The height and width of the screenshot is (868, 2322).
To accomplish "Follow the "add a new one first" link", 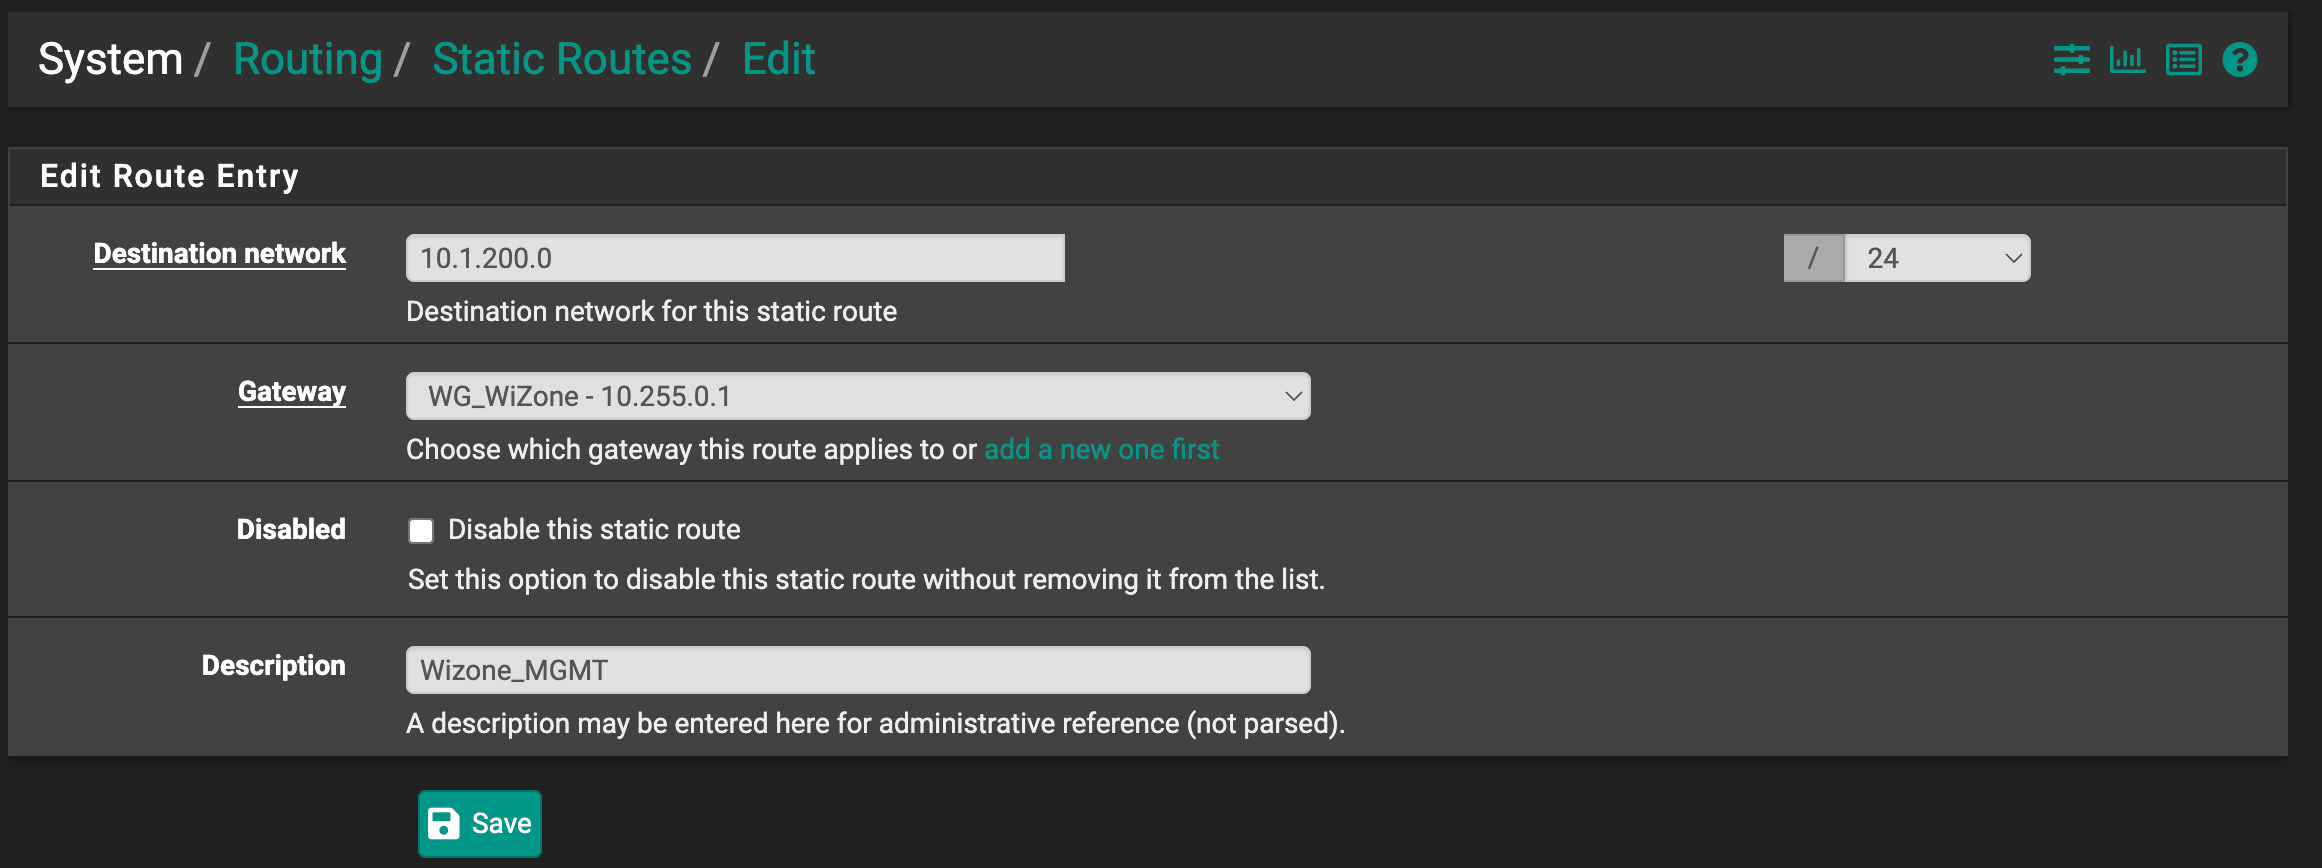I will (1101, 450).
